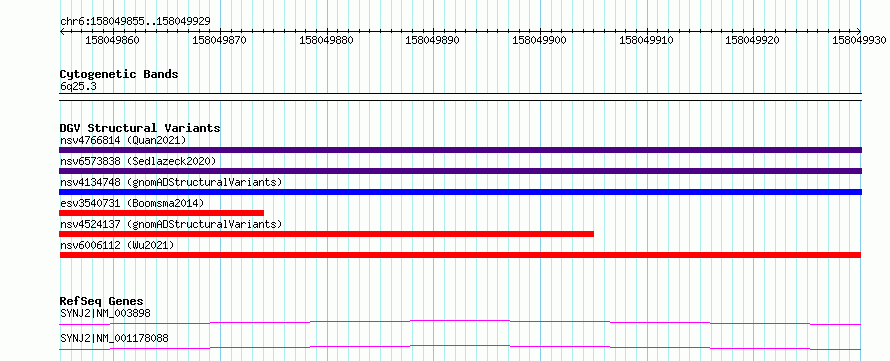Click the 158049930 ruler coordinate
The width and height of the screenshot is (890, 361).
(x=859, y=41)
